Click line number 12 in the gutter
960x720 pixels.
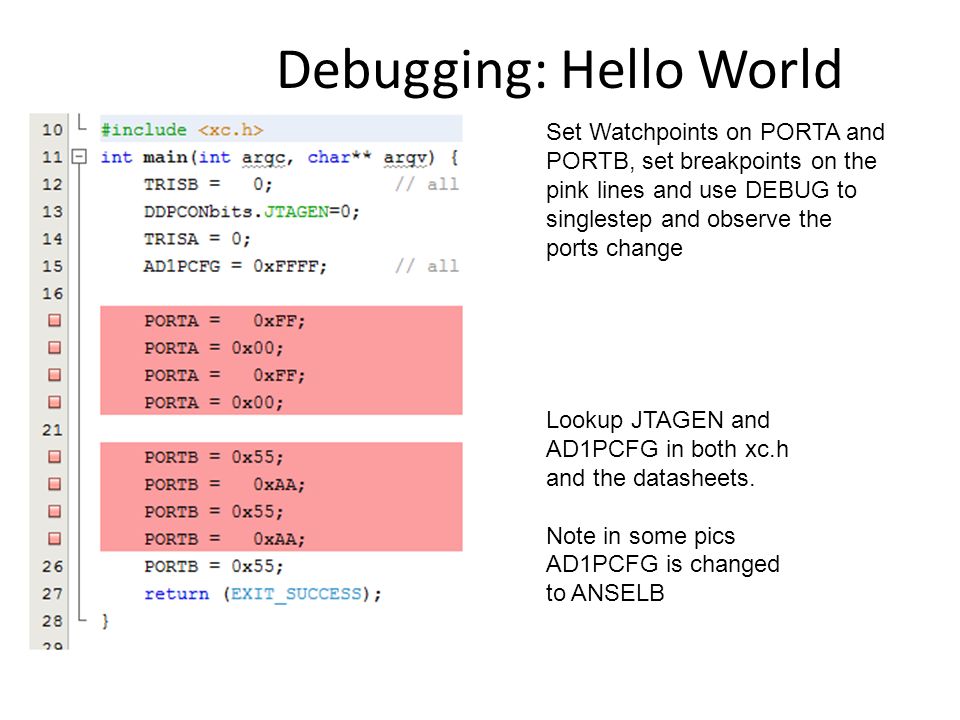(x=53, y=184)
